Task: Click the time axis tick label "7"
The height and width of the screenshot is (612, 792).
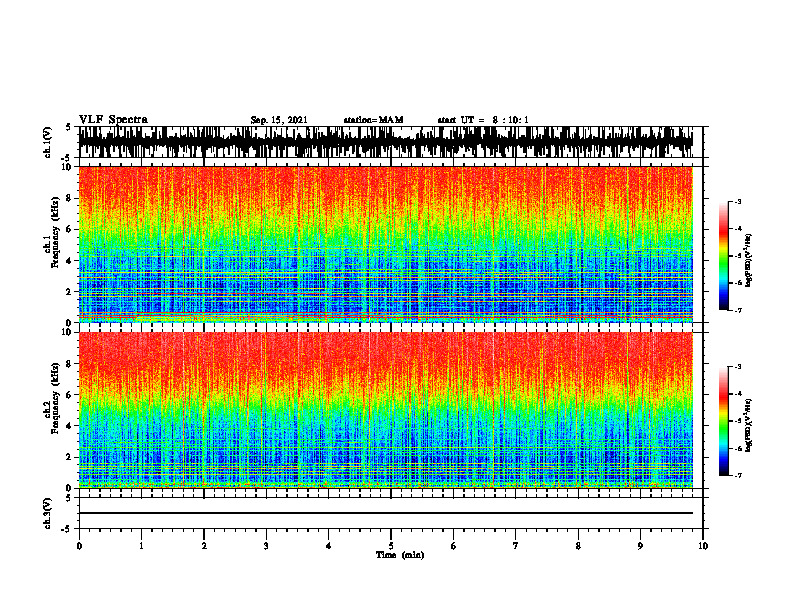Action: coord(516,546)
